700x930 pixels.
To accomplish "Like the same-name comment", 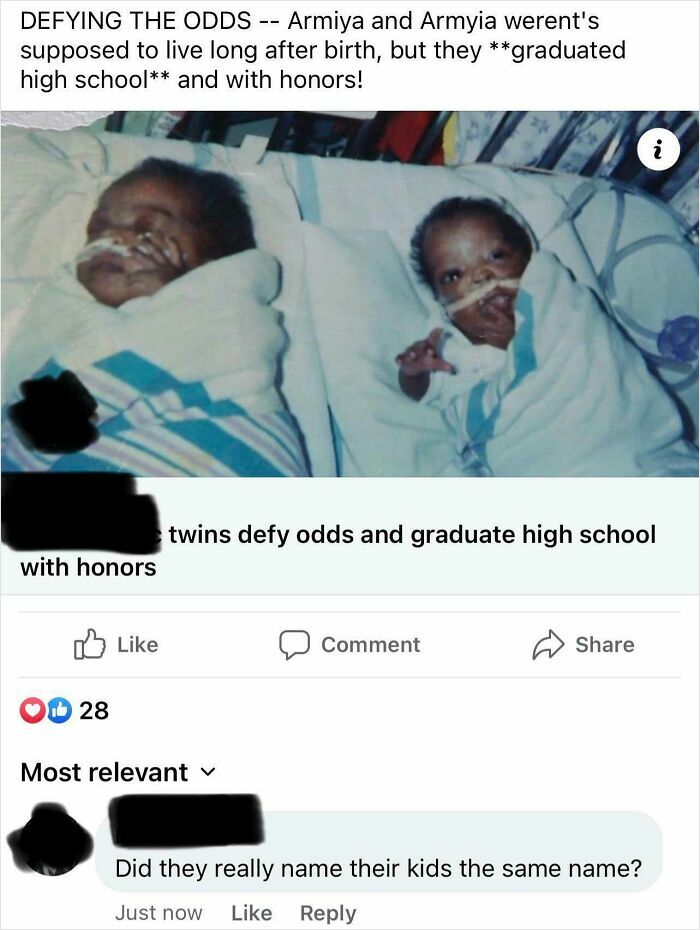I will click(252, 913).
